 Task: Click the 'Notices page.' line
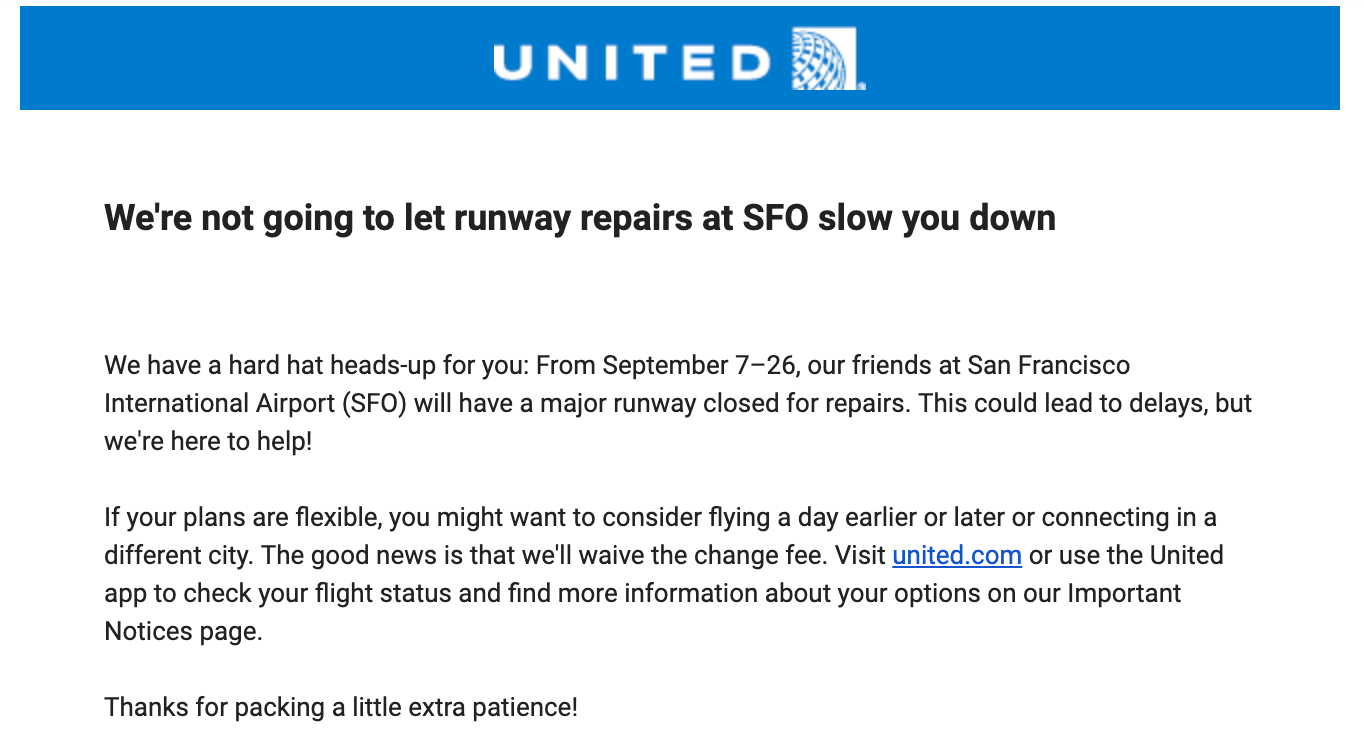click(183, 631)
